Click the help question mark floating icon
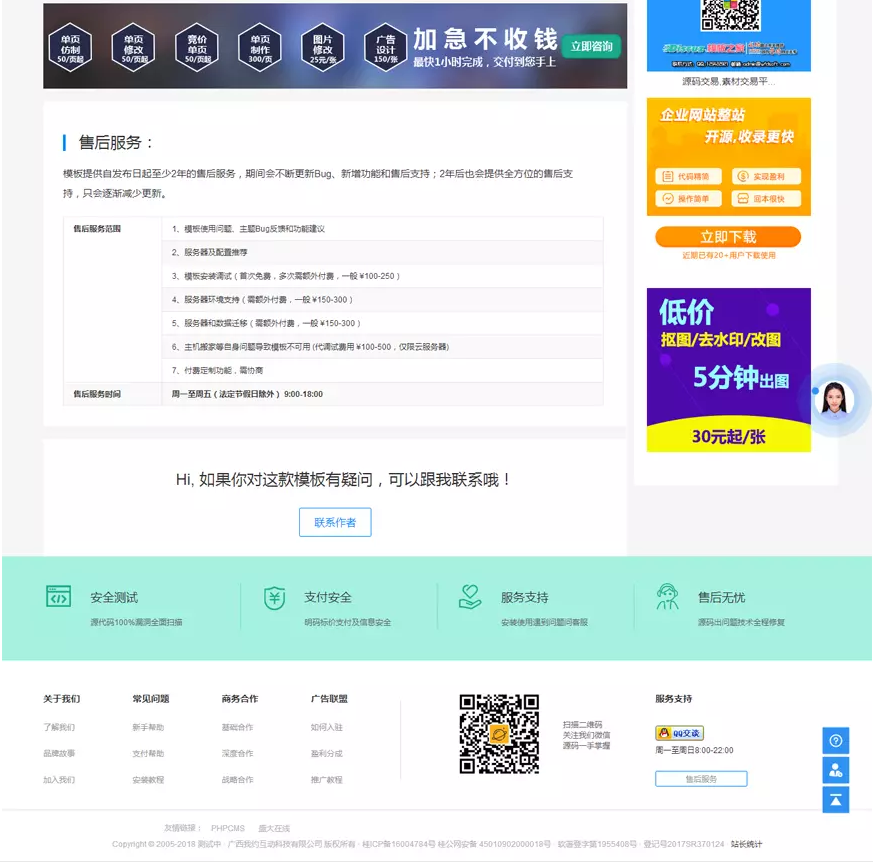Image resolution: width=873 pixels, height=862 pixels. [835, 741]
